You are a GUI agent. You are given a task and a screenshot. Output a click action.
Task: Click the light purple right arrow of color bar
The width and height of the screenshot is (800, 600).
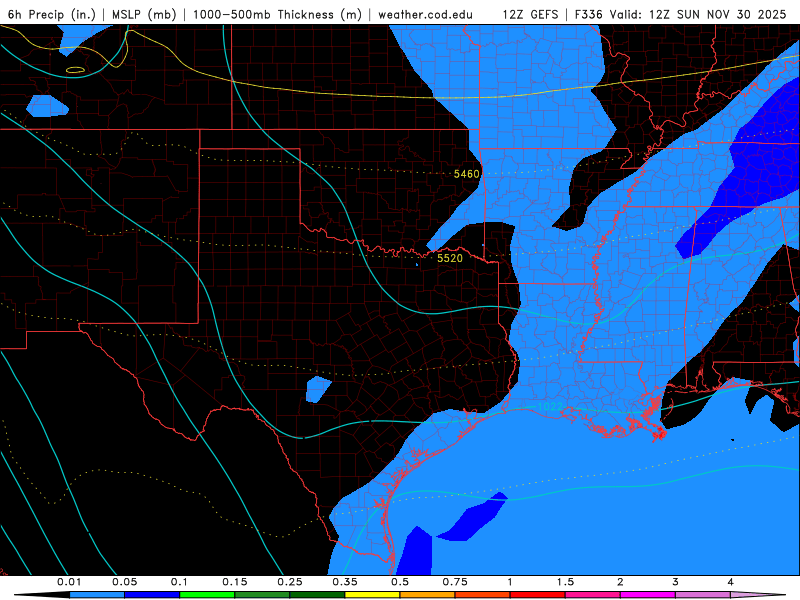click(x=758, y=595)
